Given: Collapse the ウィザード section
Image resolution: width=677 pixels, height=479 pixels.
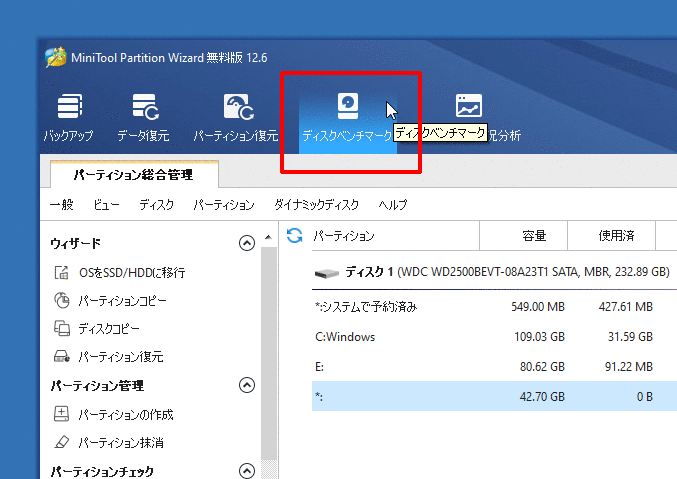Looking at the screenshot, I should 247,243.
